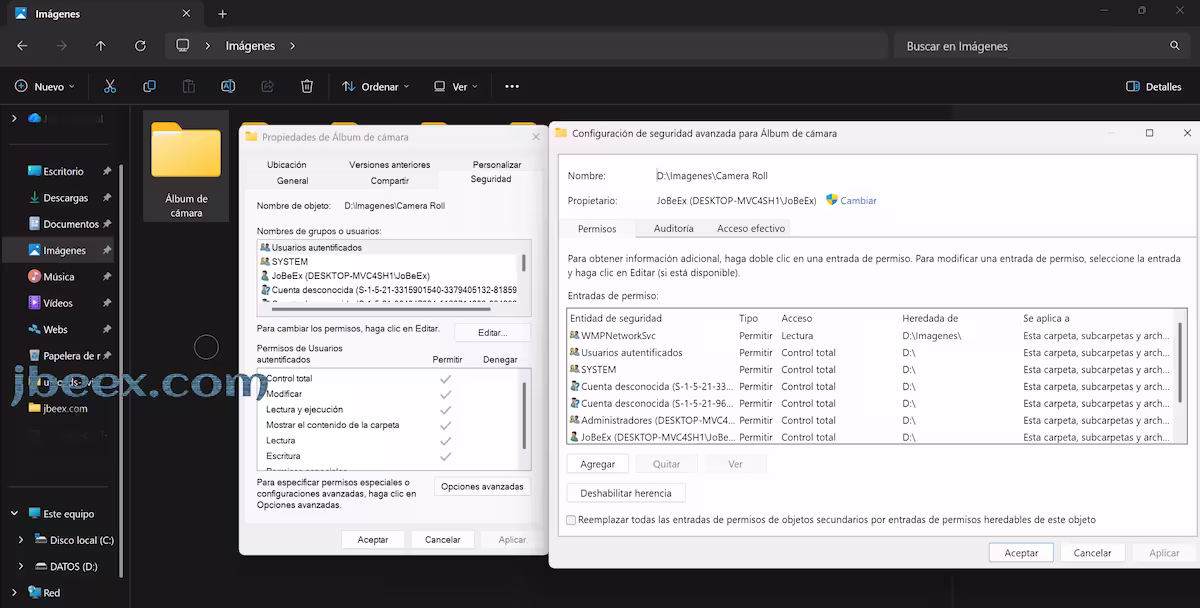
Task: Click the Cut scissors icon in toolbar
Action: click(x=110, y=87)
